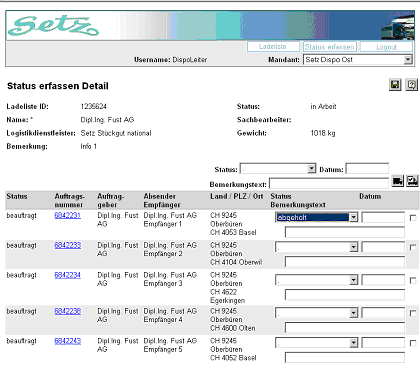The height and width of the screenshot is (373, 420).
Task: Click the Setz logo in the banner
Action: point(53,26)
